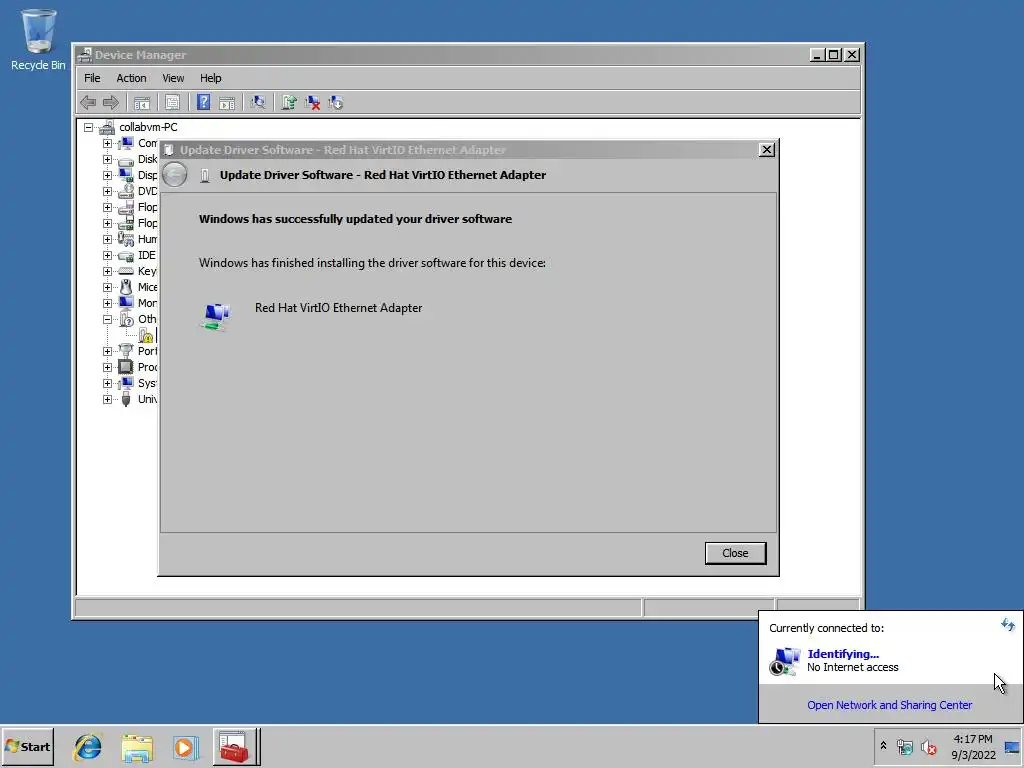Open Properties via the toolbar sheet icon

pyautogui.click(x=172, y=103)
